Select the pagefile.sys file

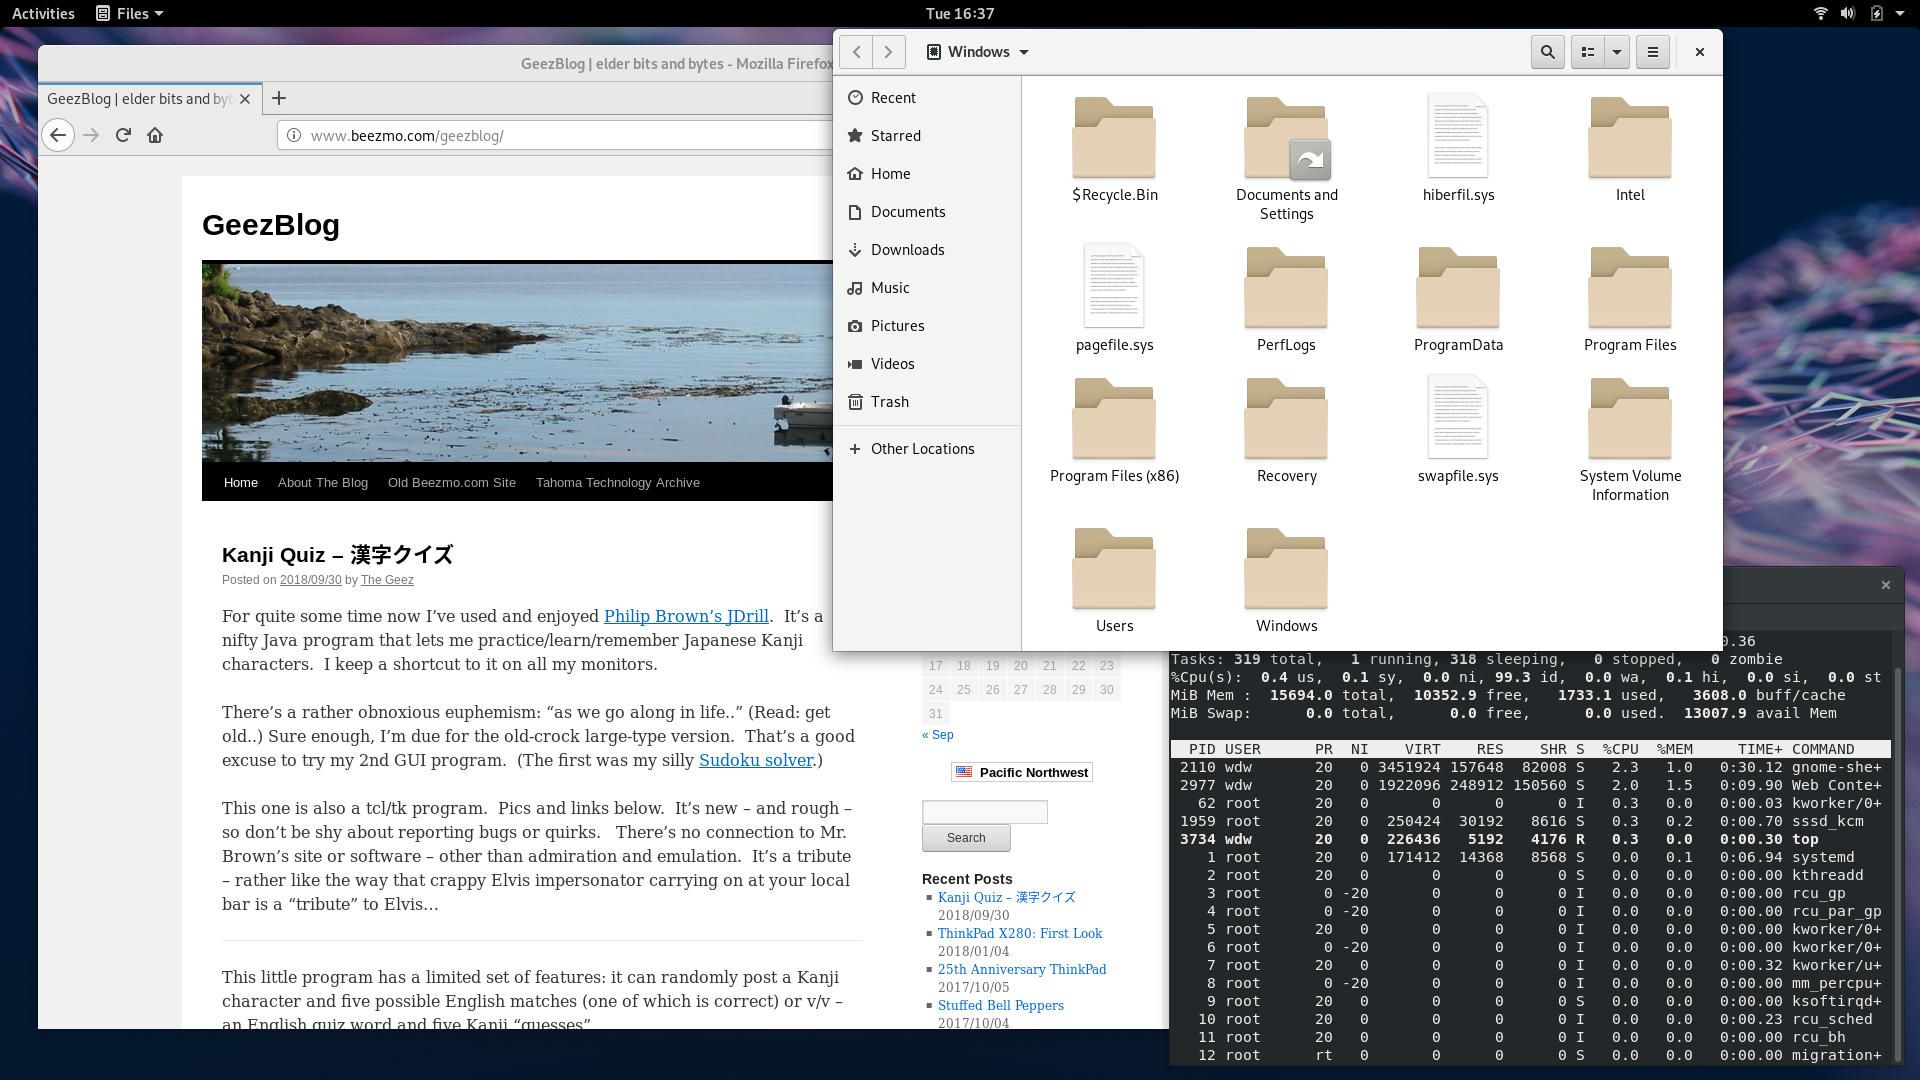(x=1114, y=298)
